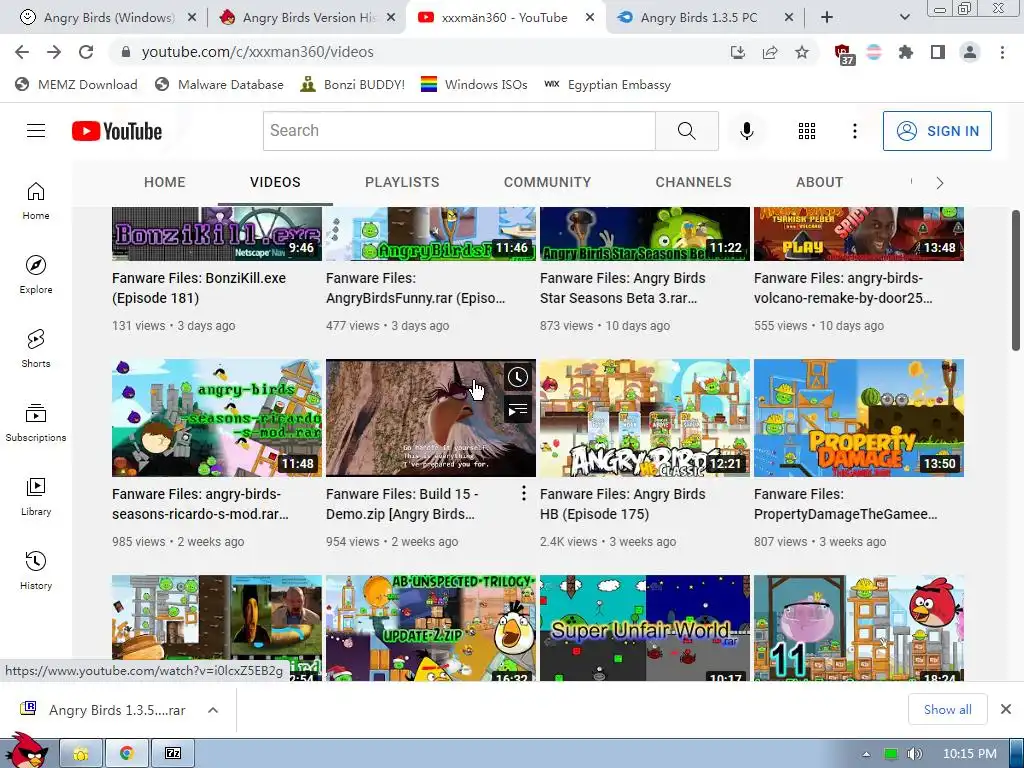Click browser back arrow
This screenshot has width=1024, height=768.
coord(22,52)
